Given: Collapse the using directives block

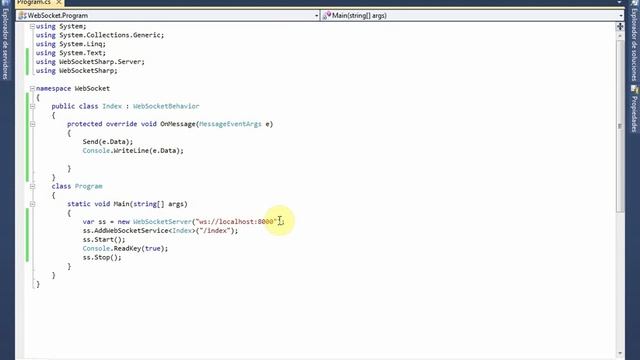Looking at the screenshot, I should point(32,26).
